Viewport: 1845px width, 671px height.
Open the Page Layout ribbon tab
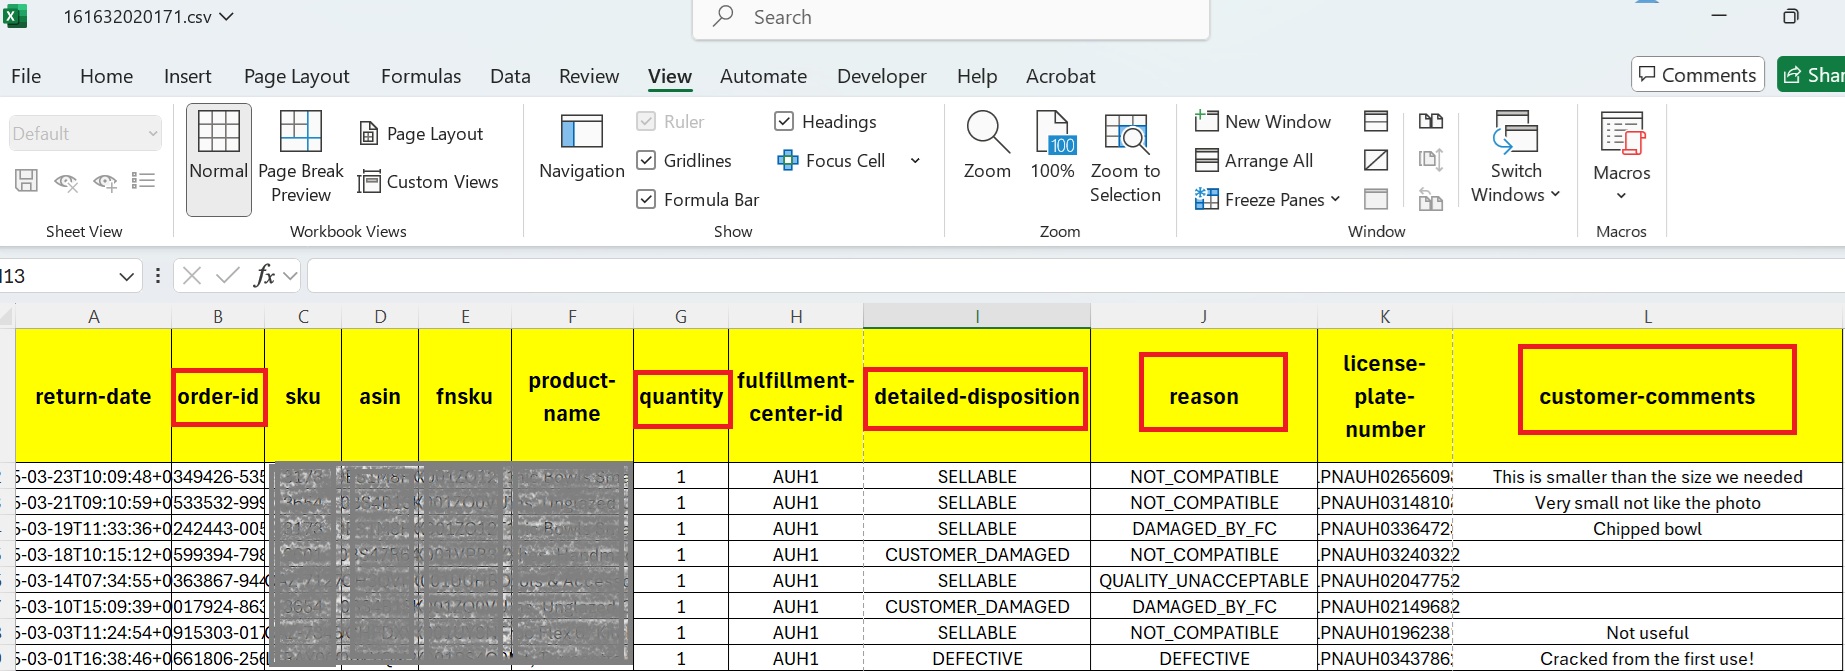coord(296,76)
